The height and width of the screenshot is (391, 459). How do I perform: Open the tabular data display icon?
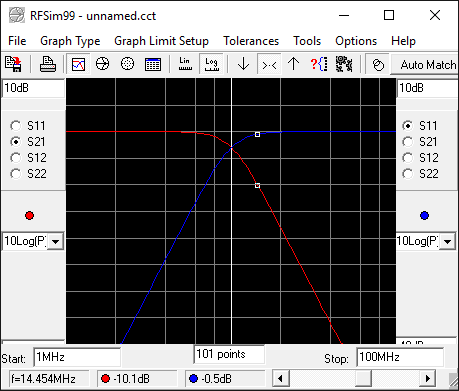coord(153,64)
